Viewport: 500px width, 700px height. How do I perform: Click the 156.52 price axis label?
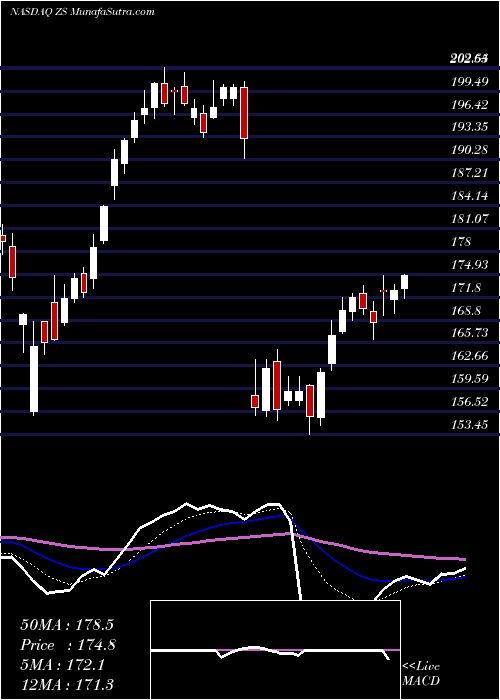[x=468, y=402]
